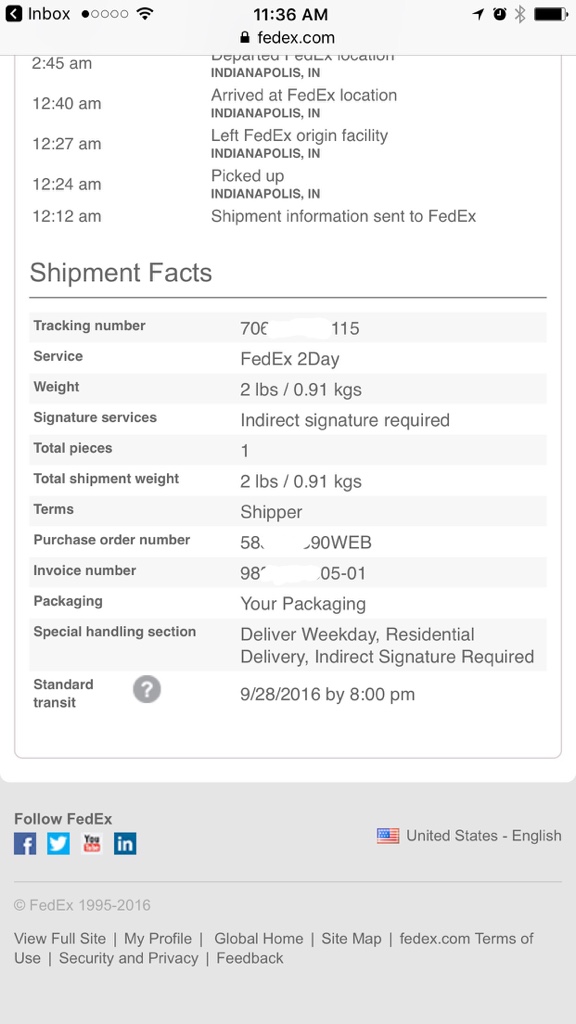The width and height of the screenshot is (576, 1024).
Task: Tap the back arrow to Inbox
Action: point(14,14)
